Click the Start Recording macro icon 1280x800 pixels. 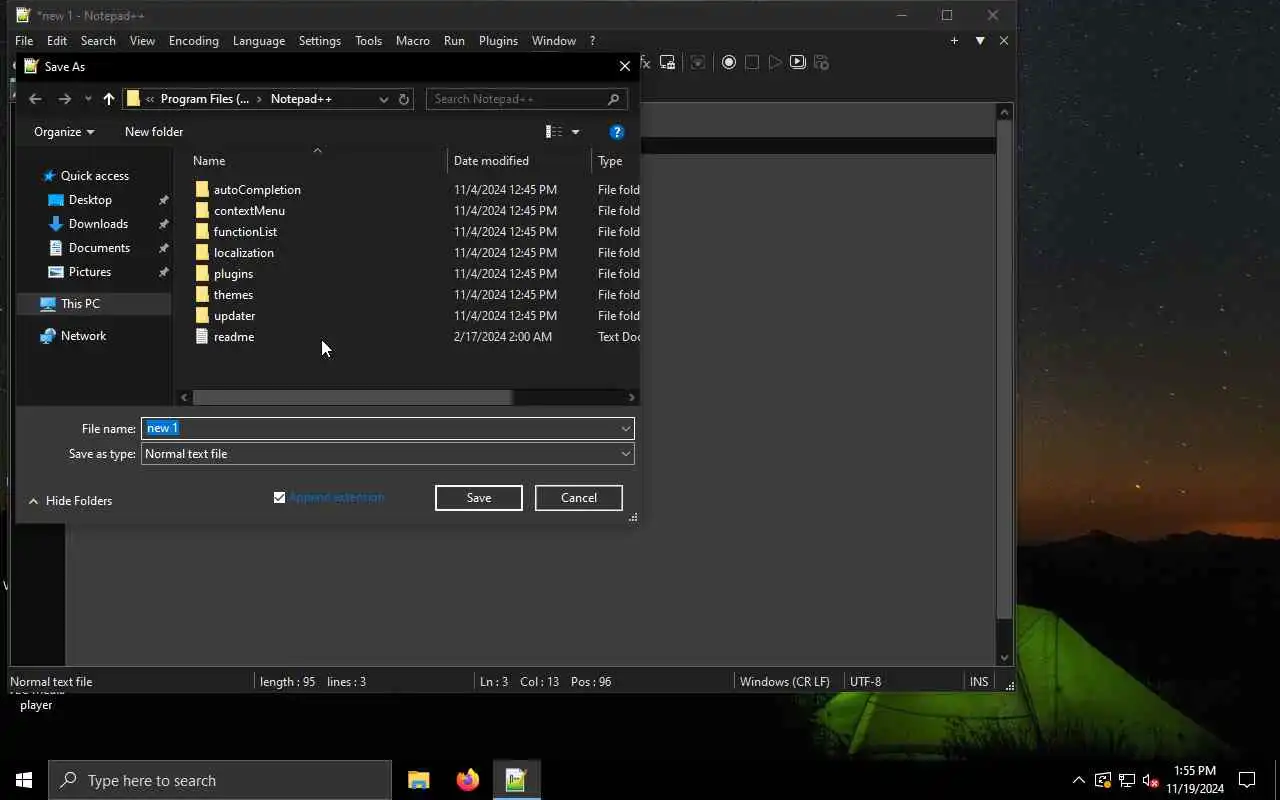pyautogui.click(x=729, y=62)
